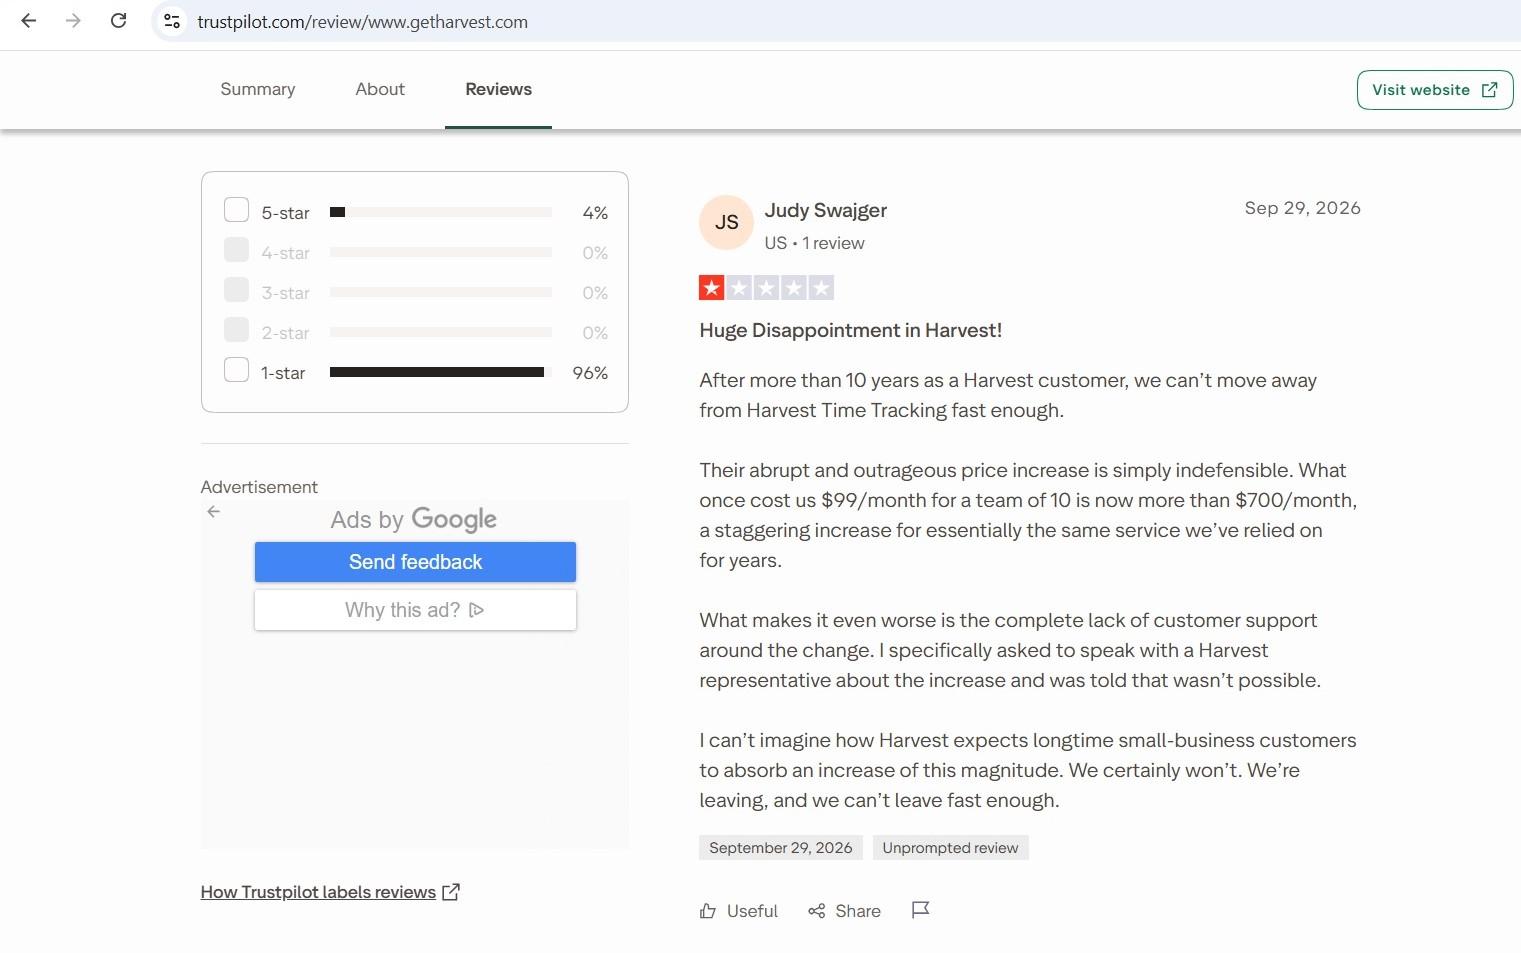Go back with the browser back arrow
Image resolution: width=1521 pixels, height=953 pixels.
tap(29, 21)
